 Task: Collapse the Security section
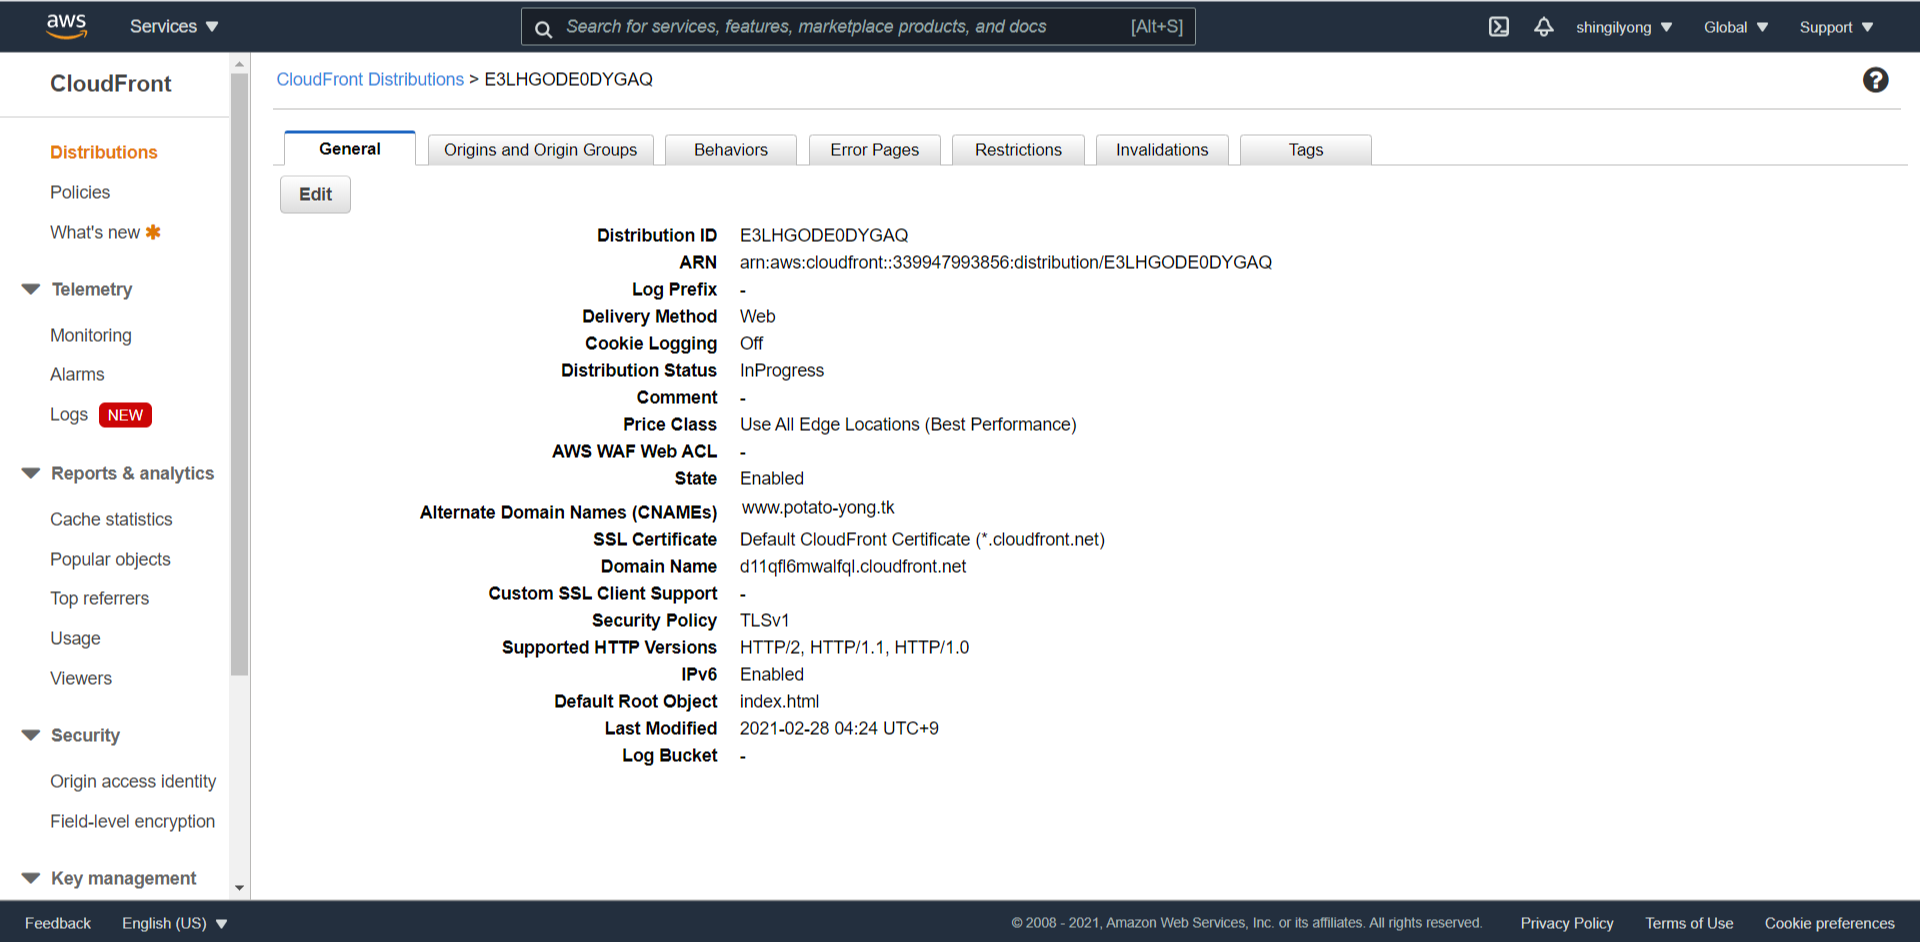coord(31,735)
